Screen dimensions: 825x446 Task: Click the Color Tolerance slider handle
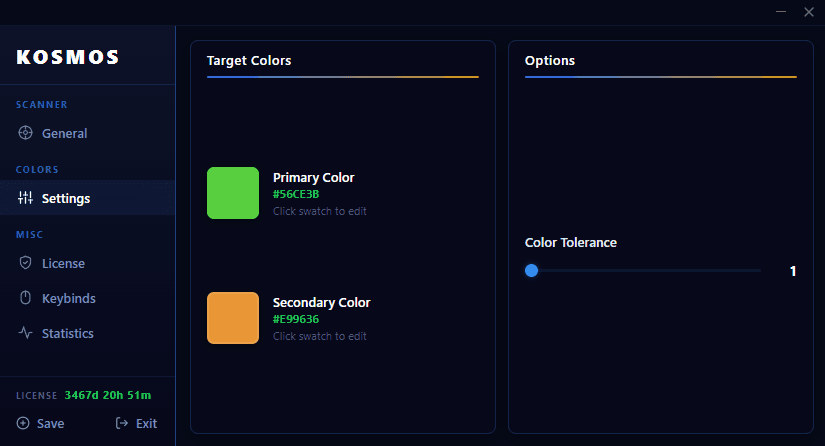point(532,270)
